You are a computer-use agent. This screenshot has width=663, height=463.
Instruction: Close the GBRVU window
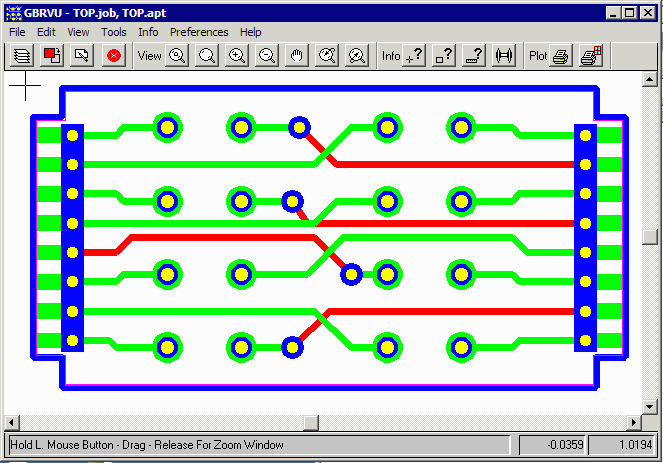coord(647,13)
